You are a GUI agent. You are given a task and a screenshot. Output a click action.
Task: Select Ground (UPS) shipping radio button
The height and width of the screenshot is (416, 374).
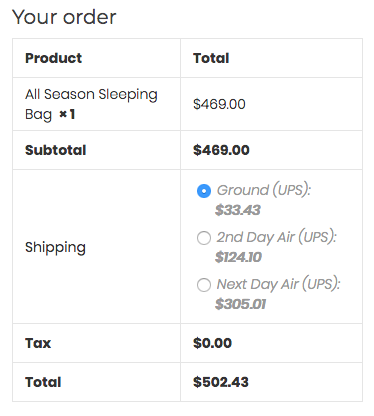point(204,191)
